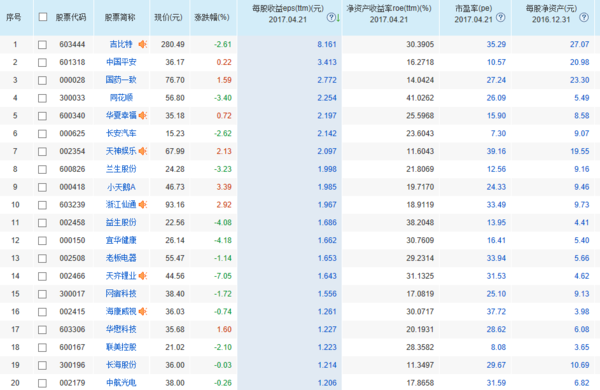Check the box for stock 000150
Viewport: 600px width, 390px height.
click(42, 241)
